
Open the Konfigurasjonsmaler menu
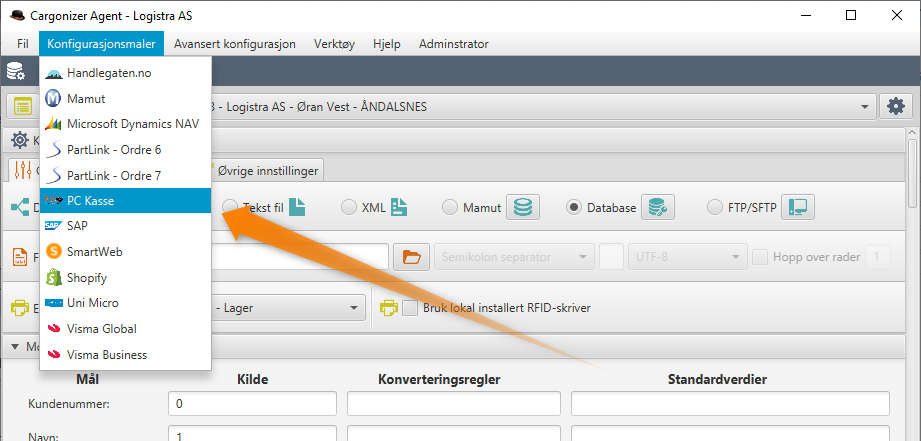click(x=102, y=44)
